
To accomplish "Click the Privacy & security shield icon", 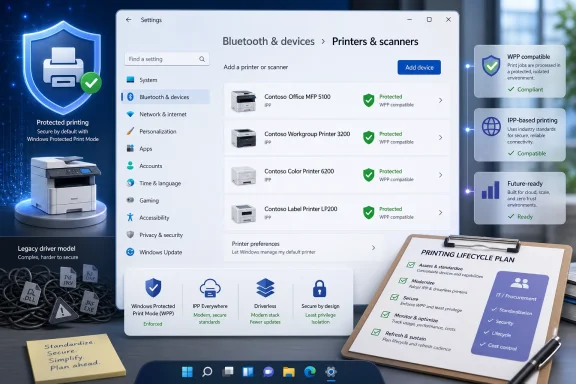I will (x=130, y=234).
